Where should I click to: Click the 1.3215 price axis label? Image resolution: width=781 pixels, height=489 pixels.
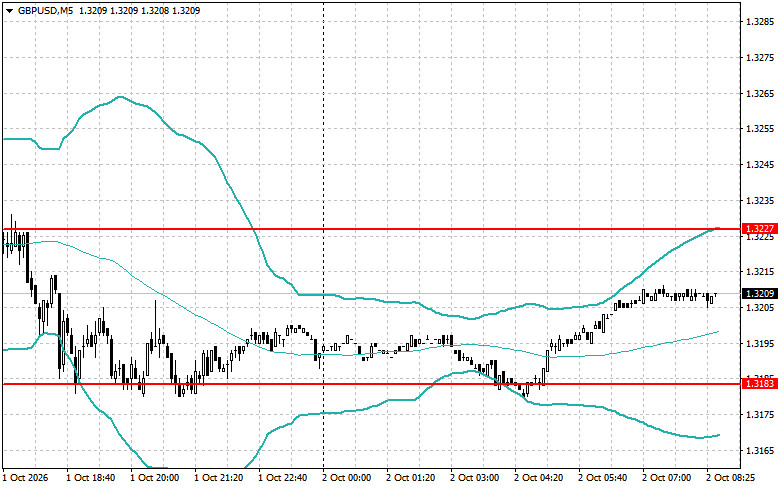(x=760, y=272)
